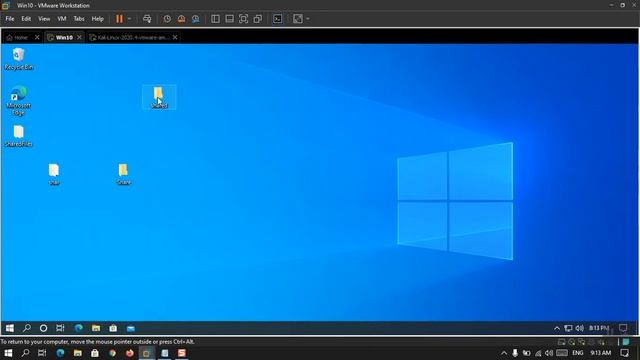The image size is (640, 360).
Task: Click the ENG language indicator
Action: pyautogui.click(x=578, y=353)
